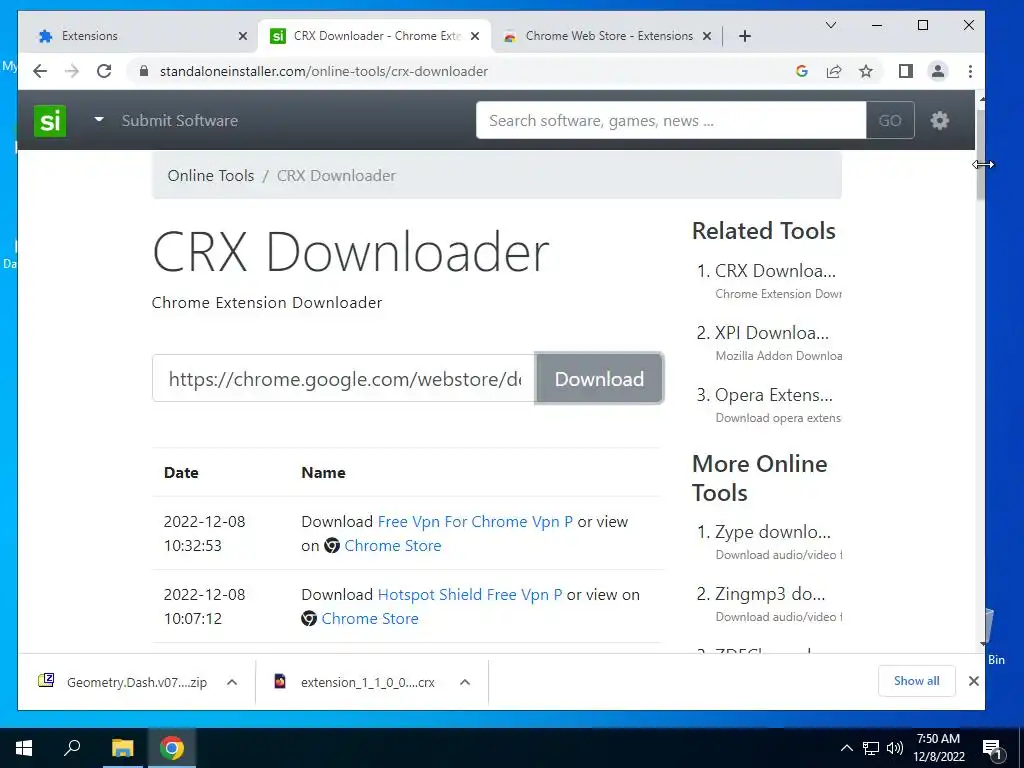Open the Chrome profile avatar
This screenshot has width=1024, height=768.
tap(938, 71)
